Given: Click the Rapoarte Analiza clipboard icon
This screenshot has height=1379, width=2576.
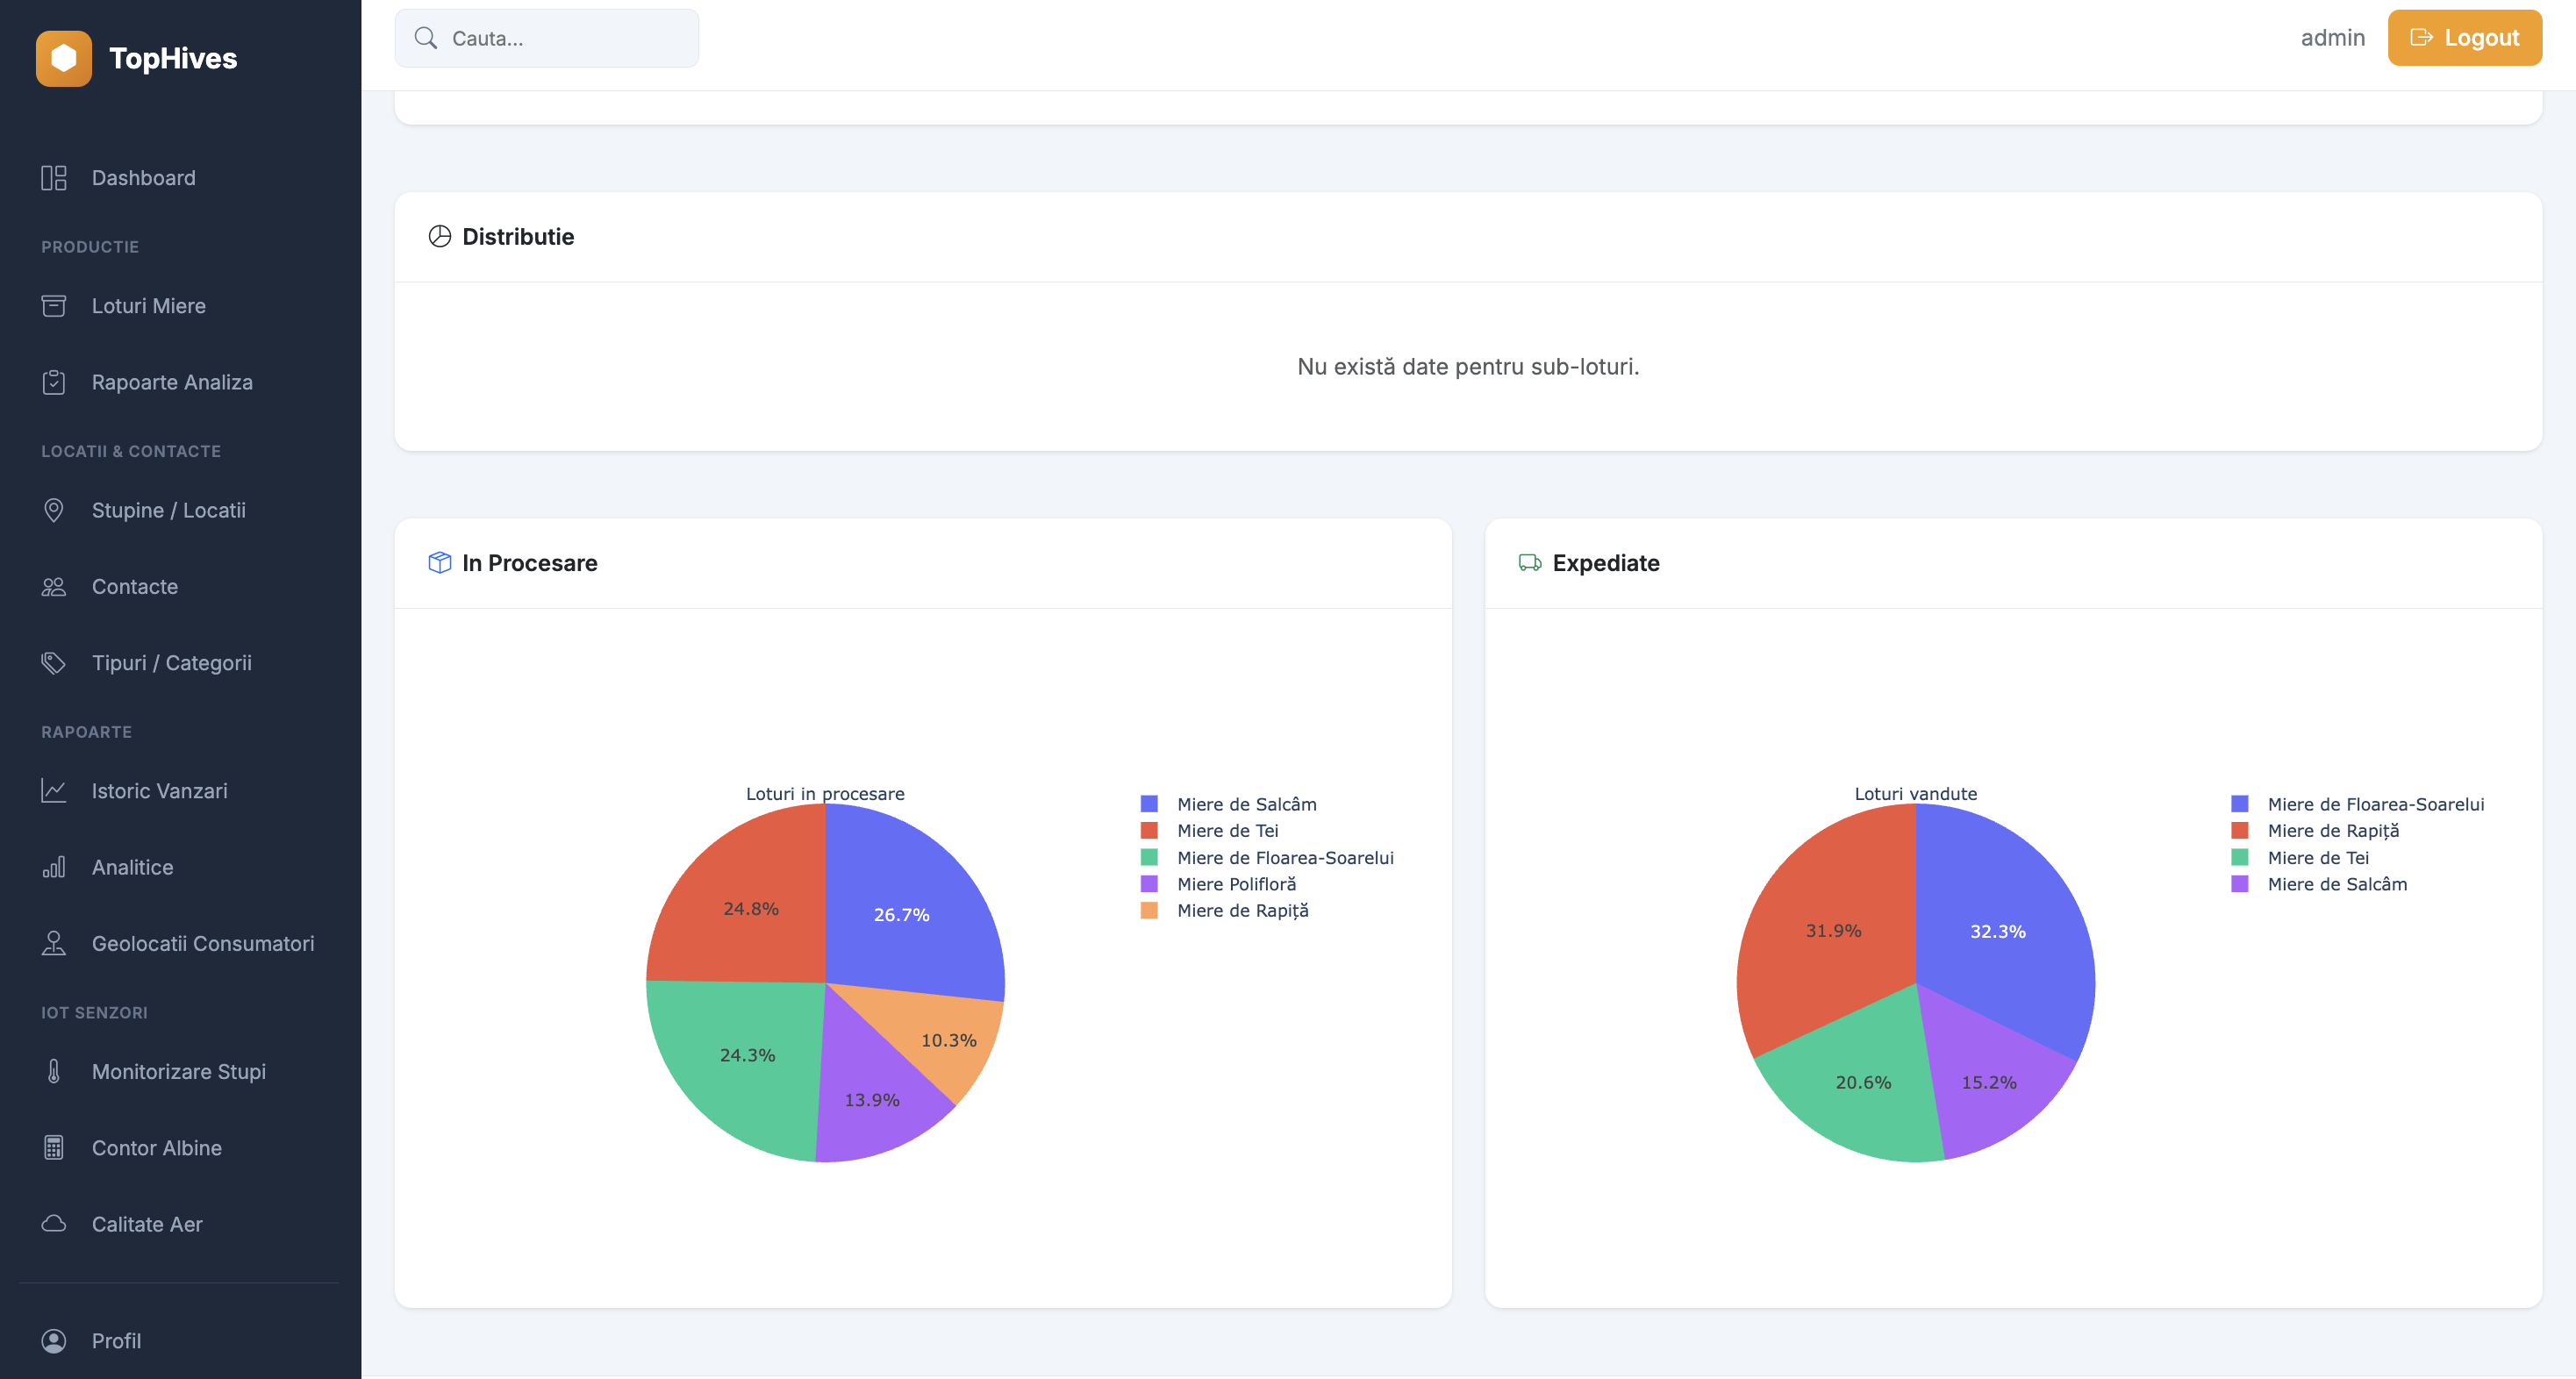Looking at the screenshot, I should coord(54,382).
